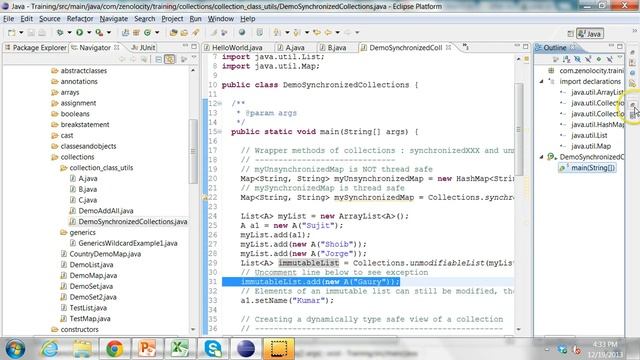This screenshot has height=360, width=640.
Task: Open DemoAddAll.java in Navigator
Action: click(x=106, y=211)
